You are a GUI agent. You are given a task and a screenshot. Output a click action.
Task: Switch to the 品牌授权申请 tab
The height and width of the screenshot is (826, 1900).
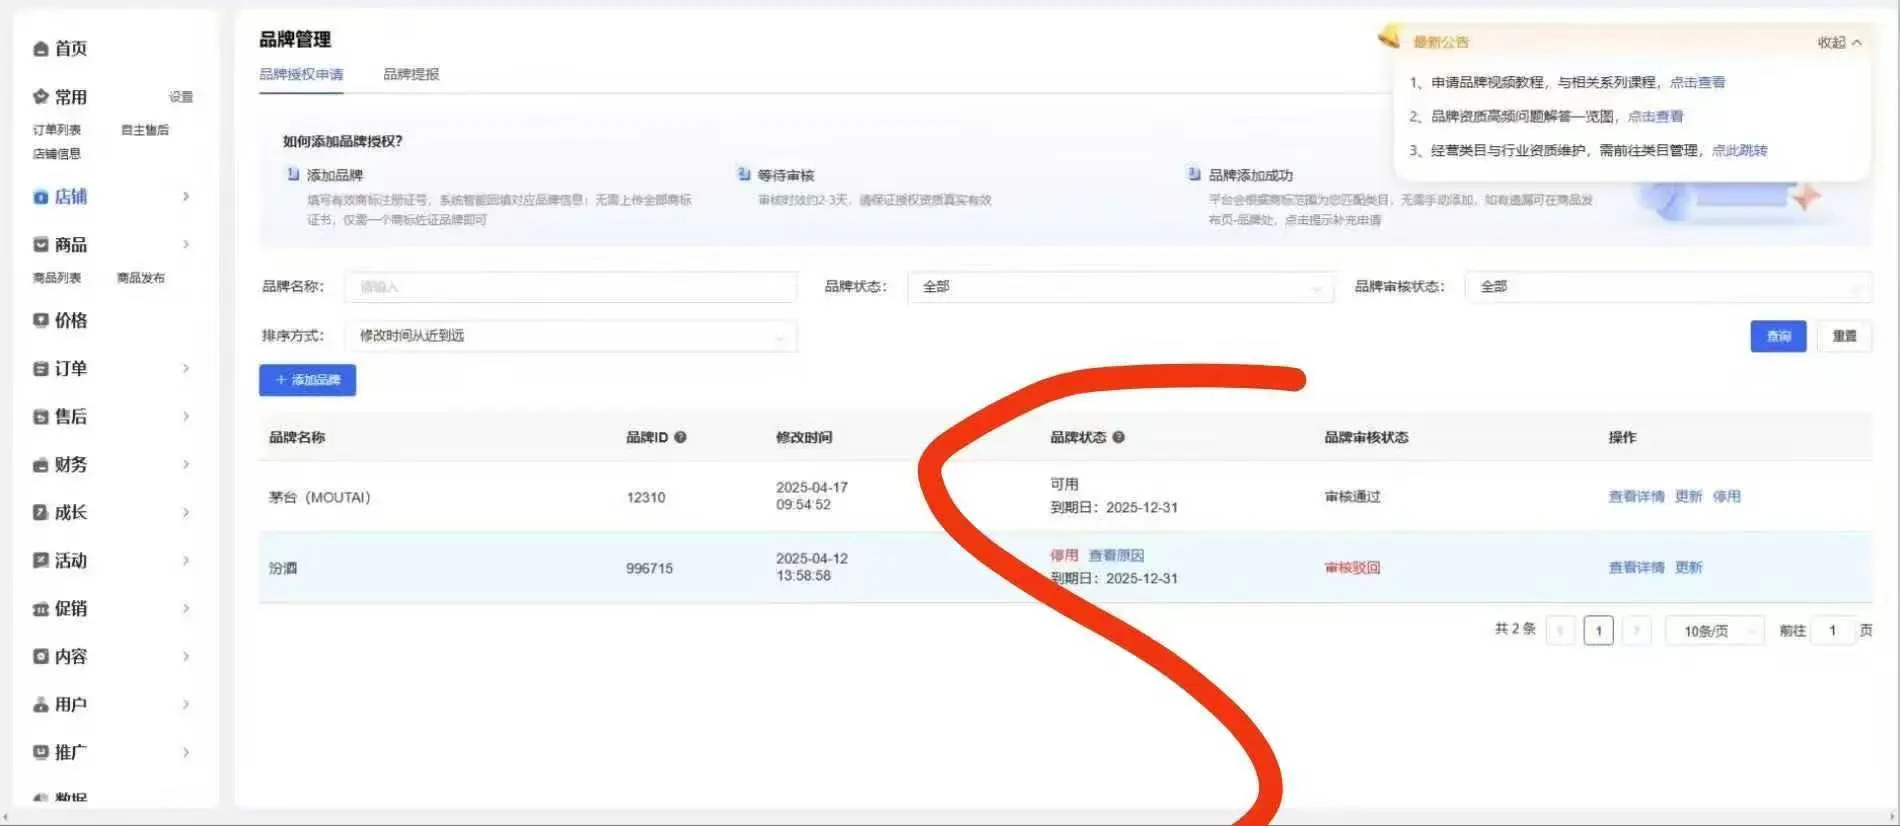[x=301, y=74]
